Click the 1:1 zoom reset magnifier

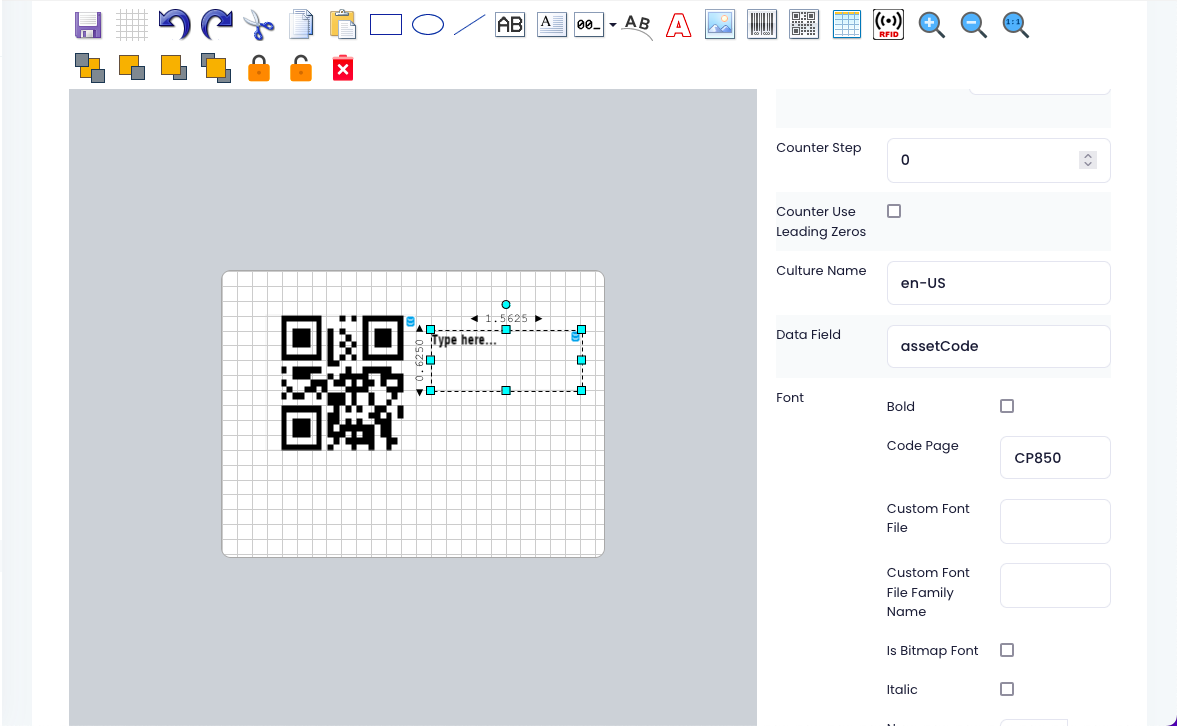click(1016, 25)
